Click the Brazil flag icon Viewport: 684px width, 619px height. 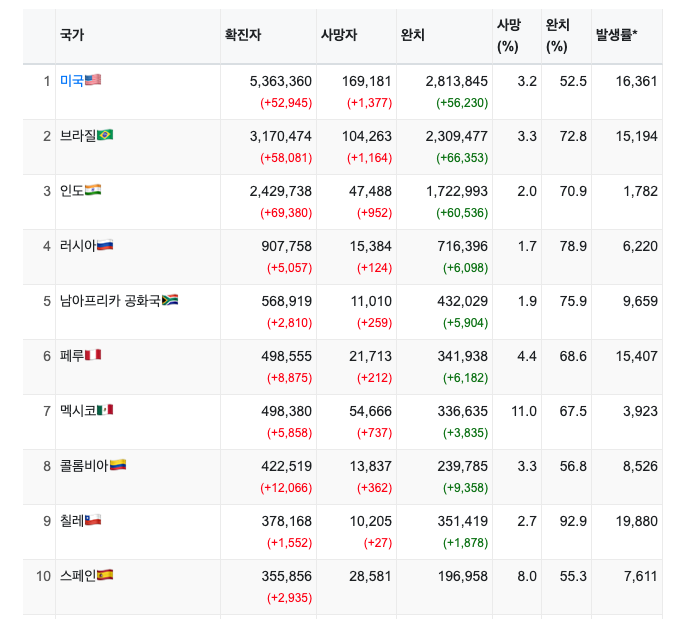(105, 135)
